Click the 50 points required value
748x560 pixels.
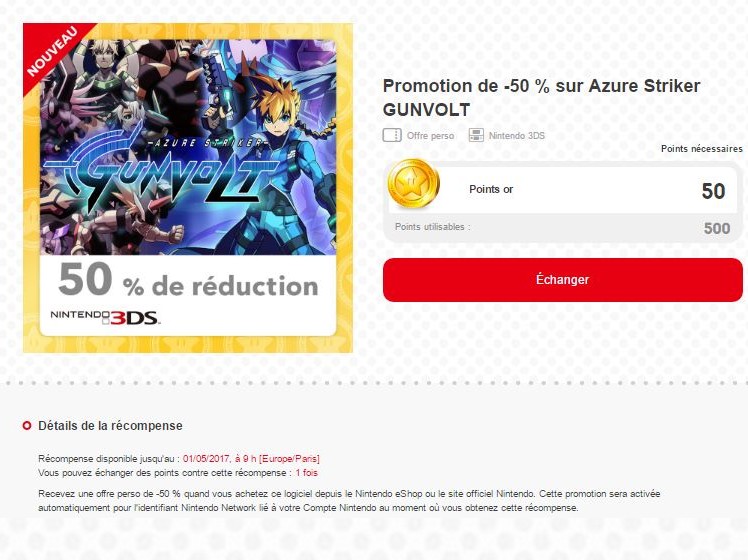point(714,191)
